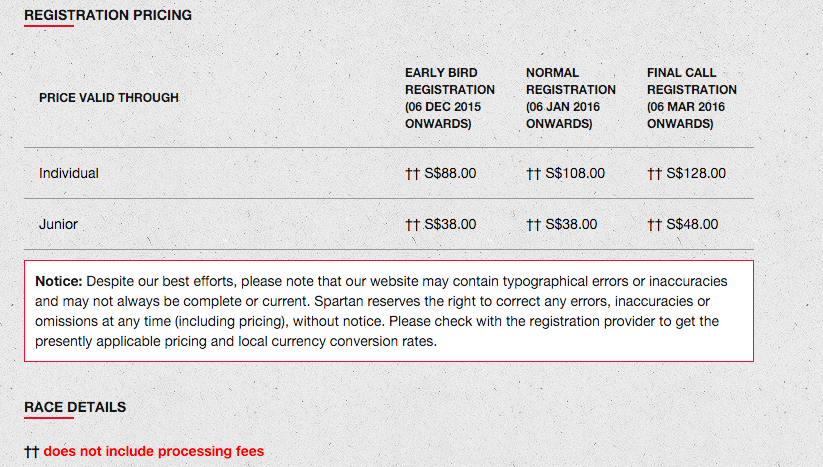The width and height of the screenshot is (823, 467).
Task: Click the Junior normal registration price S$38.00
Action: pos(571,224)
